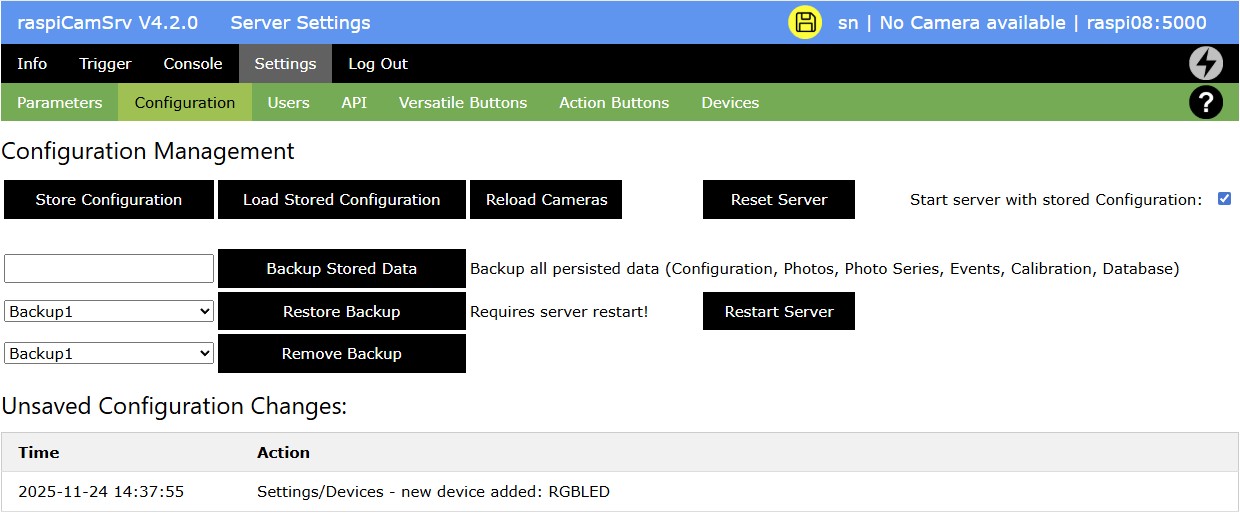This screenshot has height=523, width=1240.
Task: Switch to the Devices tab
Action: tap(730, 102)
